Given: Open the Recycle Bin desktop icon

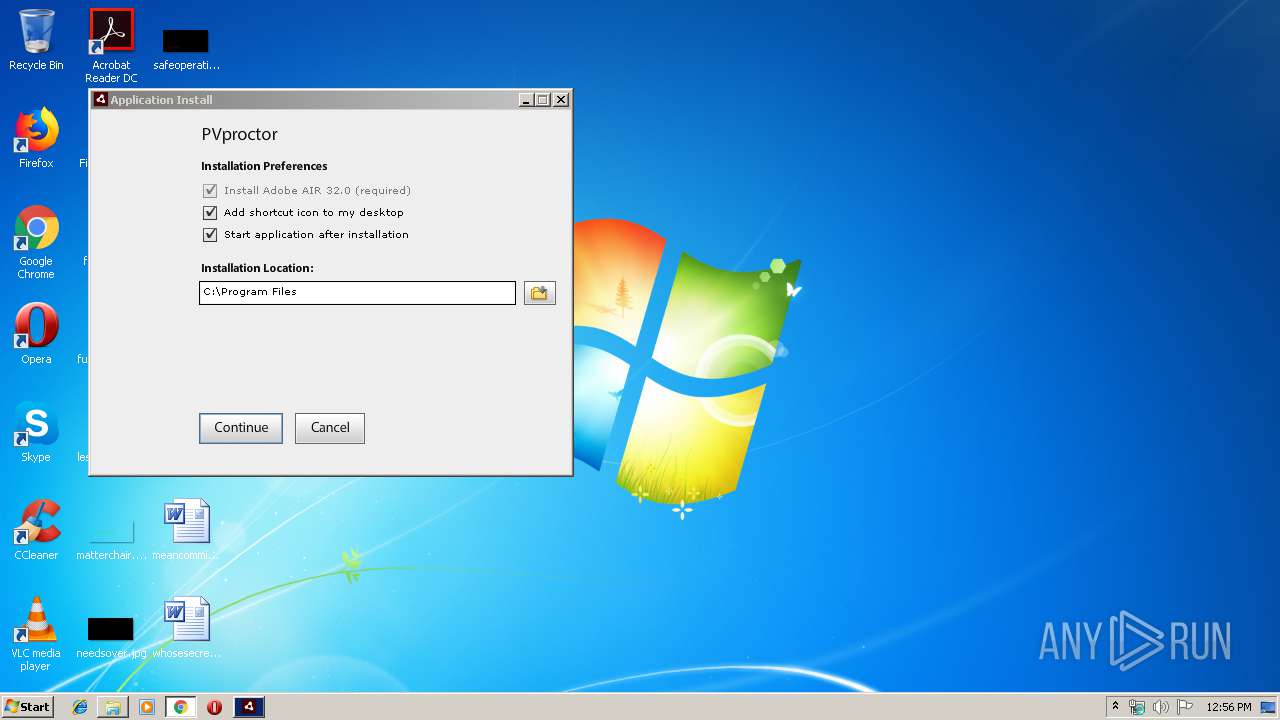Looking at the screenshot, I should coord(36,41).
